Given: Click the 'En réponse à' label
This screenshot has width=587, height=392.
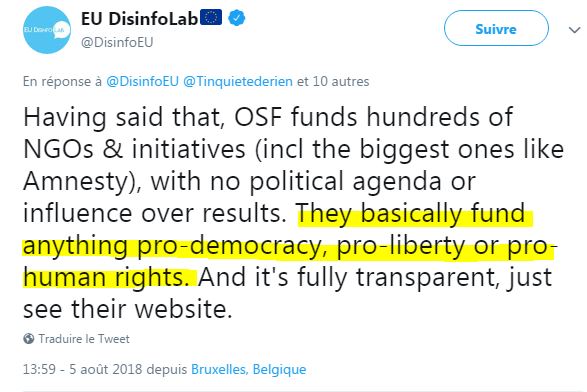Looking at the screenshot, I should pos(63,81).
